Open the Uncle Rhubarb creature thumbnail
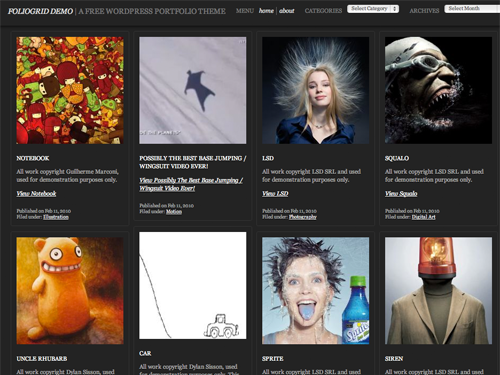500x375 pixels. point(70,291)
